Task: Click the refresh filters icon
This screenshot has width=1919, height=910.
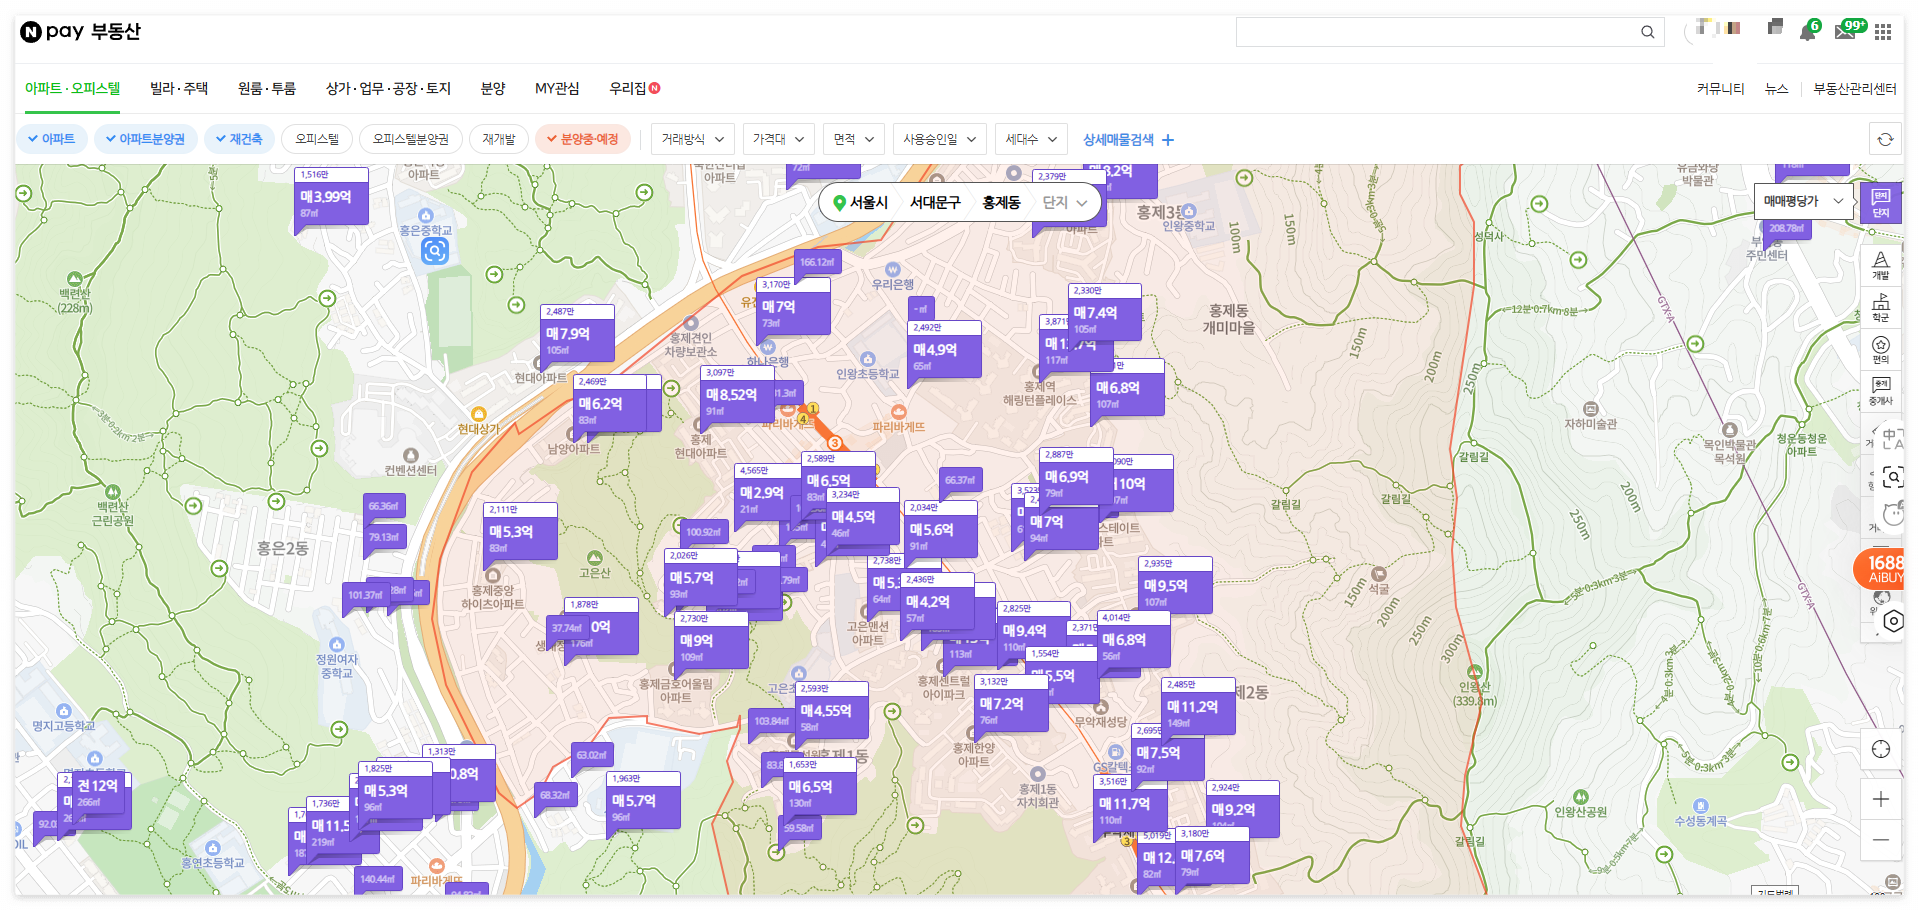Action: [1885, 139]
